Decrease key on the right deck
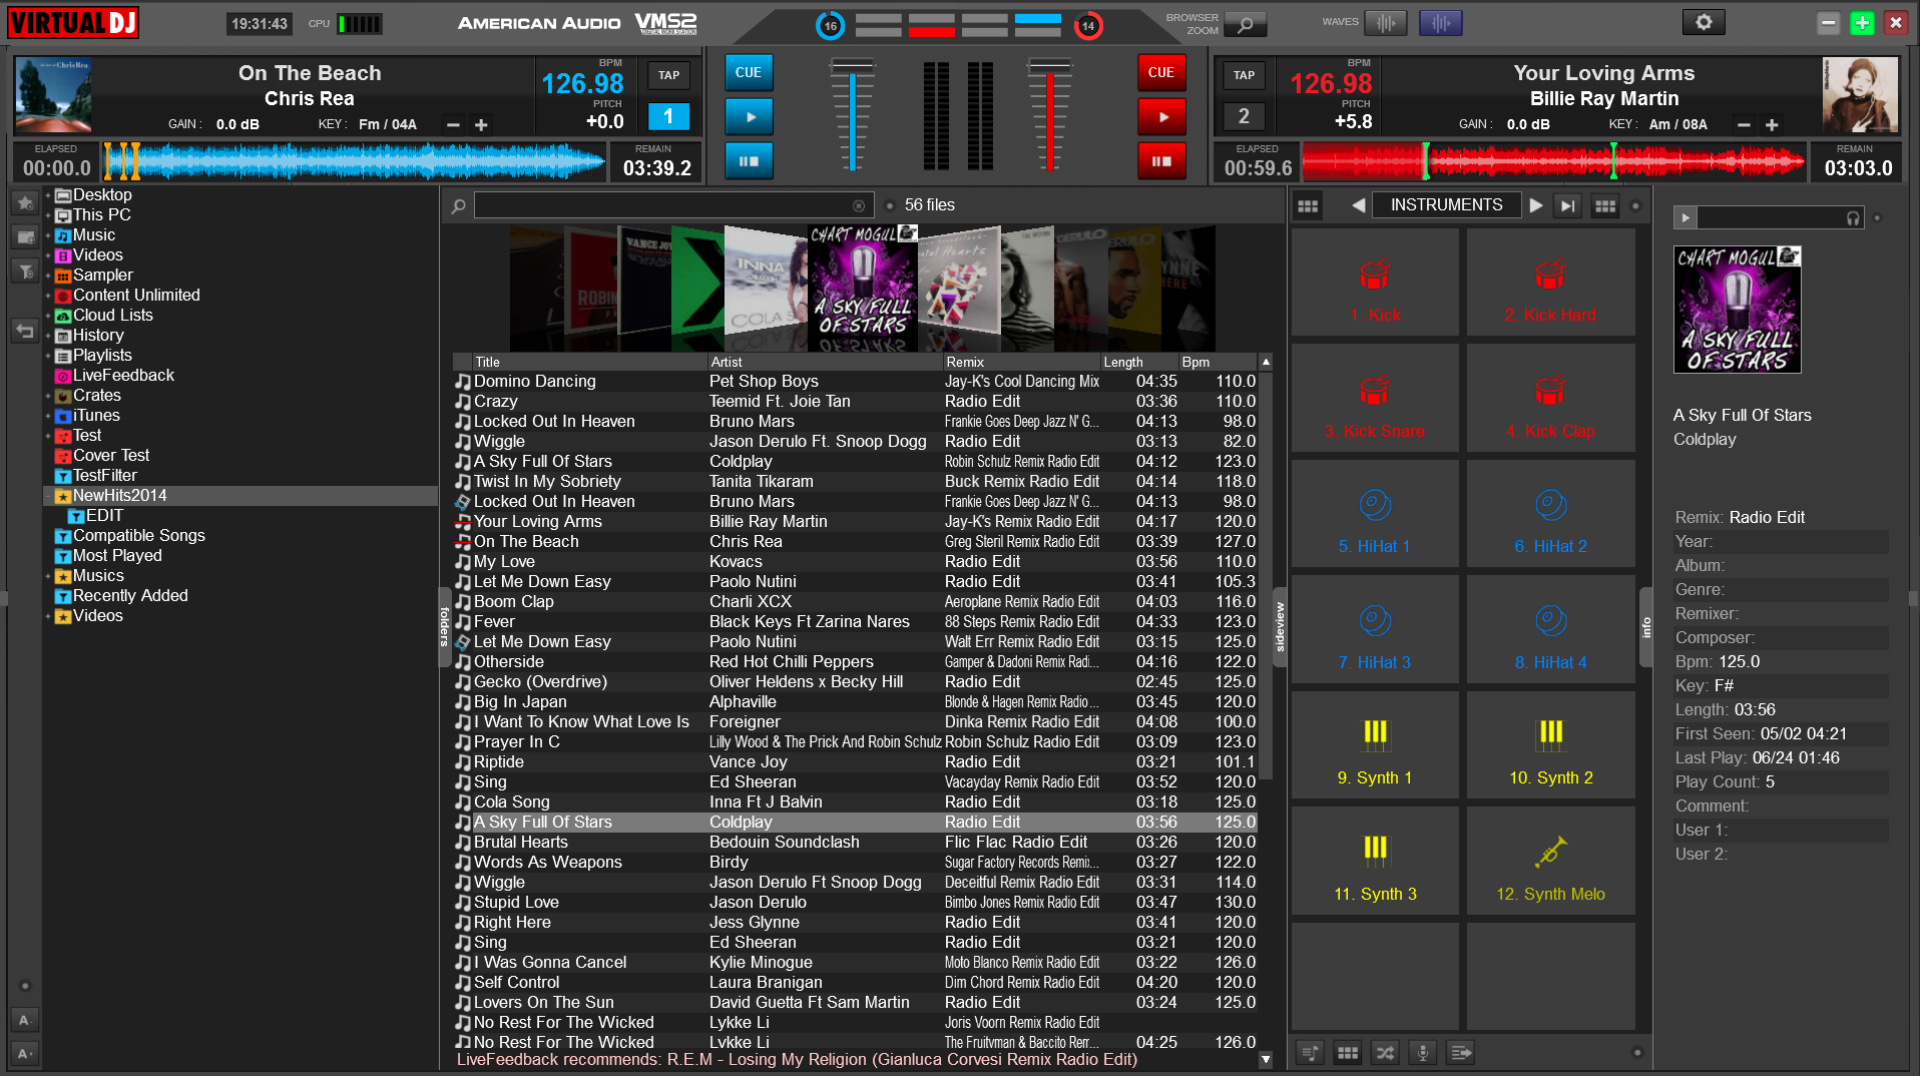 [x=1744, y=125]
